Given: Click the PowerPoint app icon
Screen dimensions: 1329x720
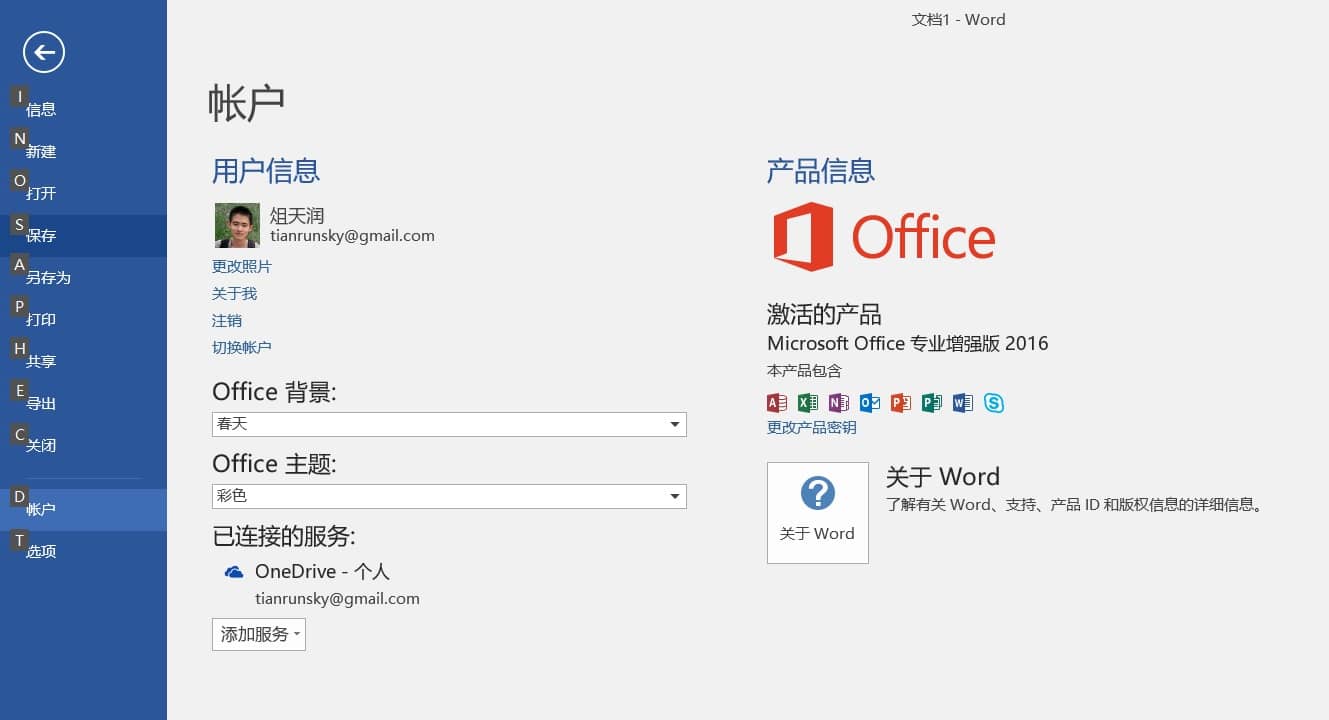Looking at the screenshot, I should coord(900,402).
